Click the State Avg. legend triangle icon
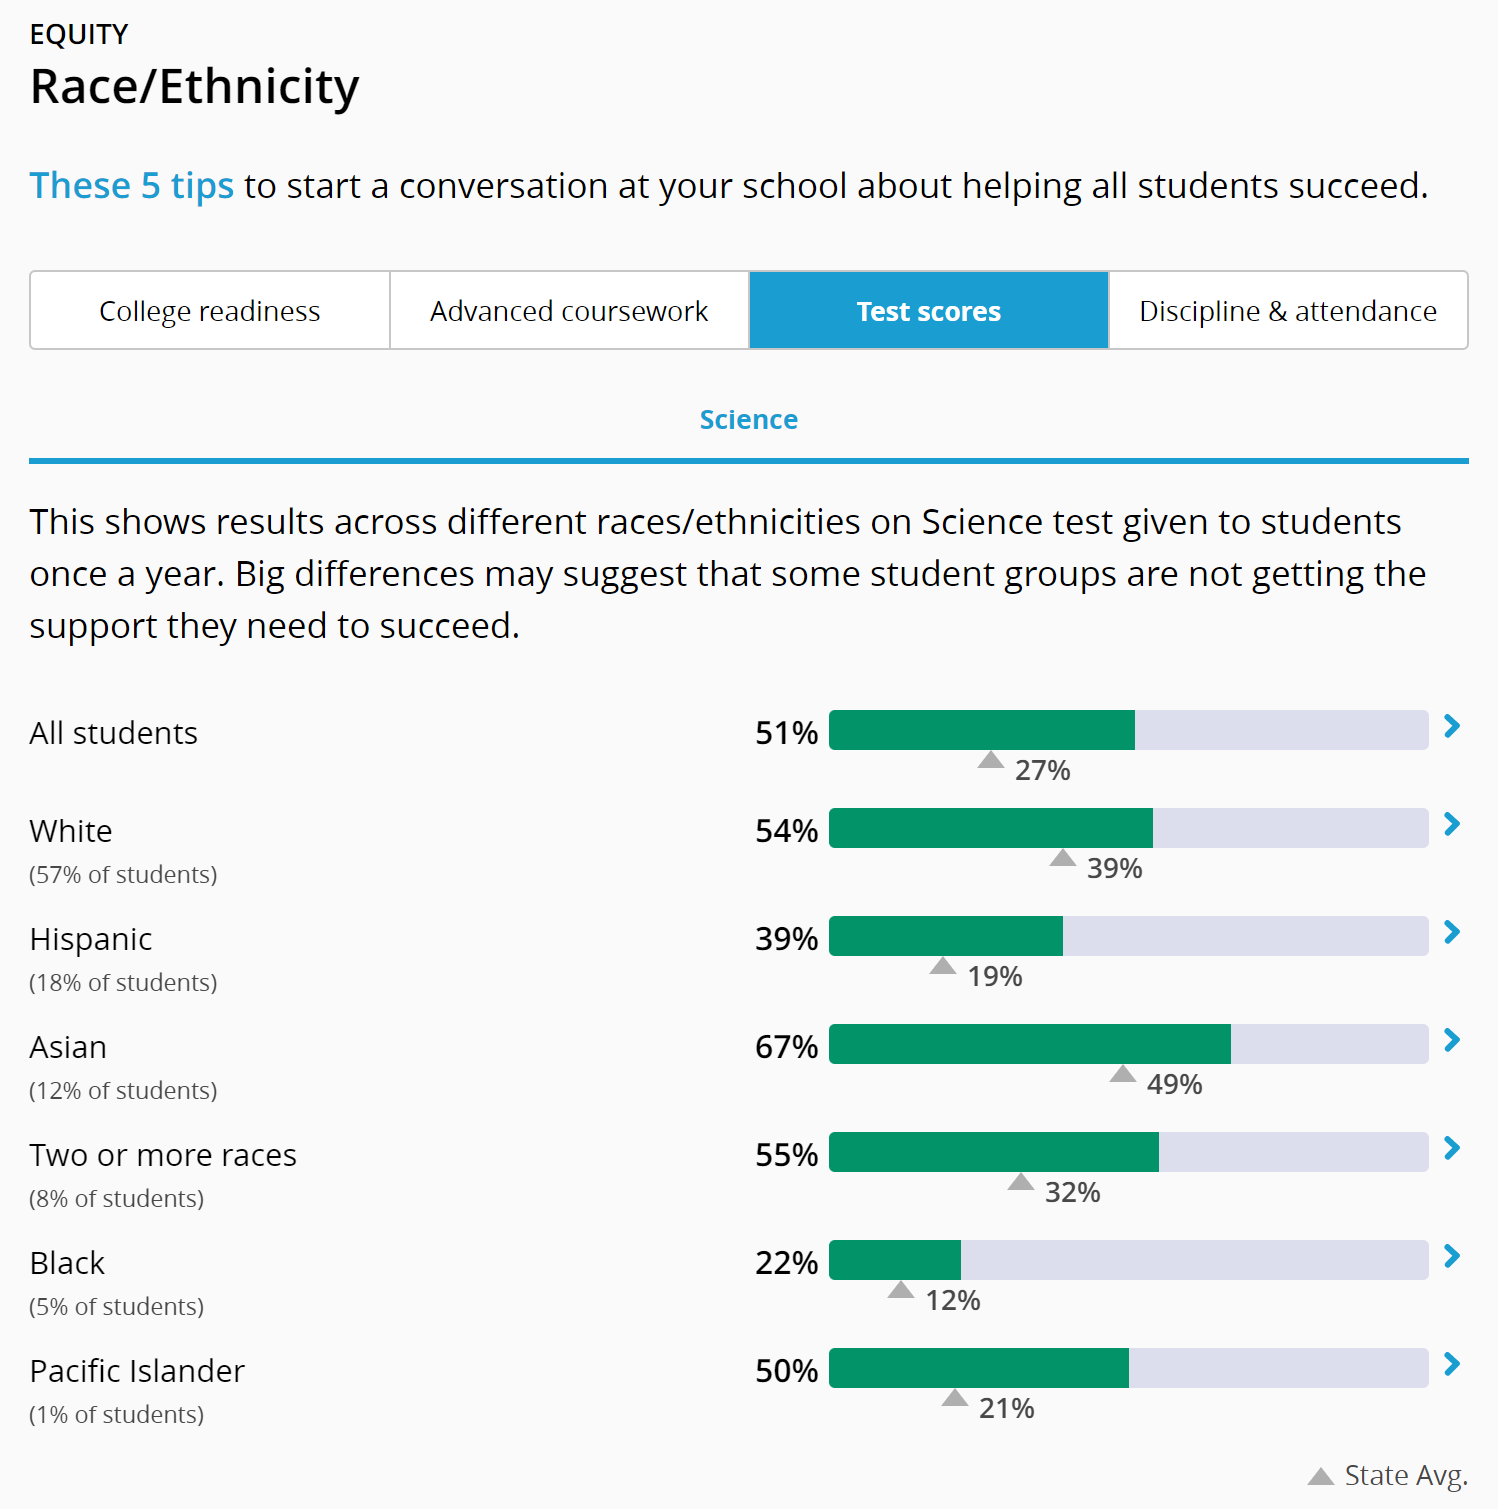Viewport: 1498px width, 1509px height. click(x=1321, y=1477)
